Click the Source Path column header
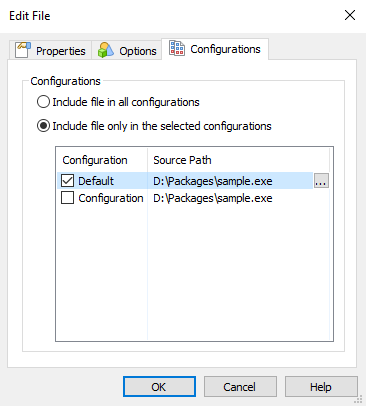This screenshot has width=366, height=406. (x=238, y=160)
